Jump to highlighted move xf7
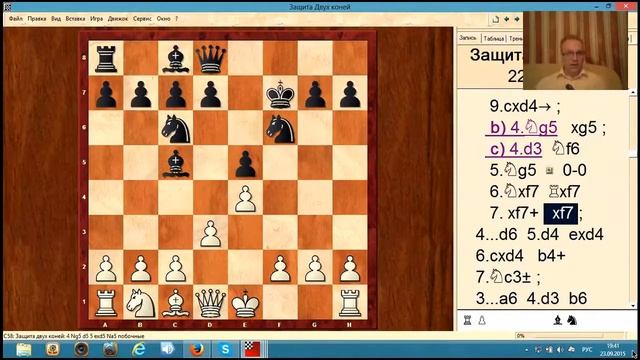The width and height of the screenshot is (640, 360). coord(561,213)
